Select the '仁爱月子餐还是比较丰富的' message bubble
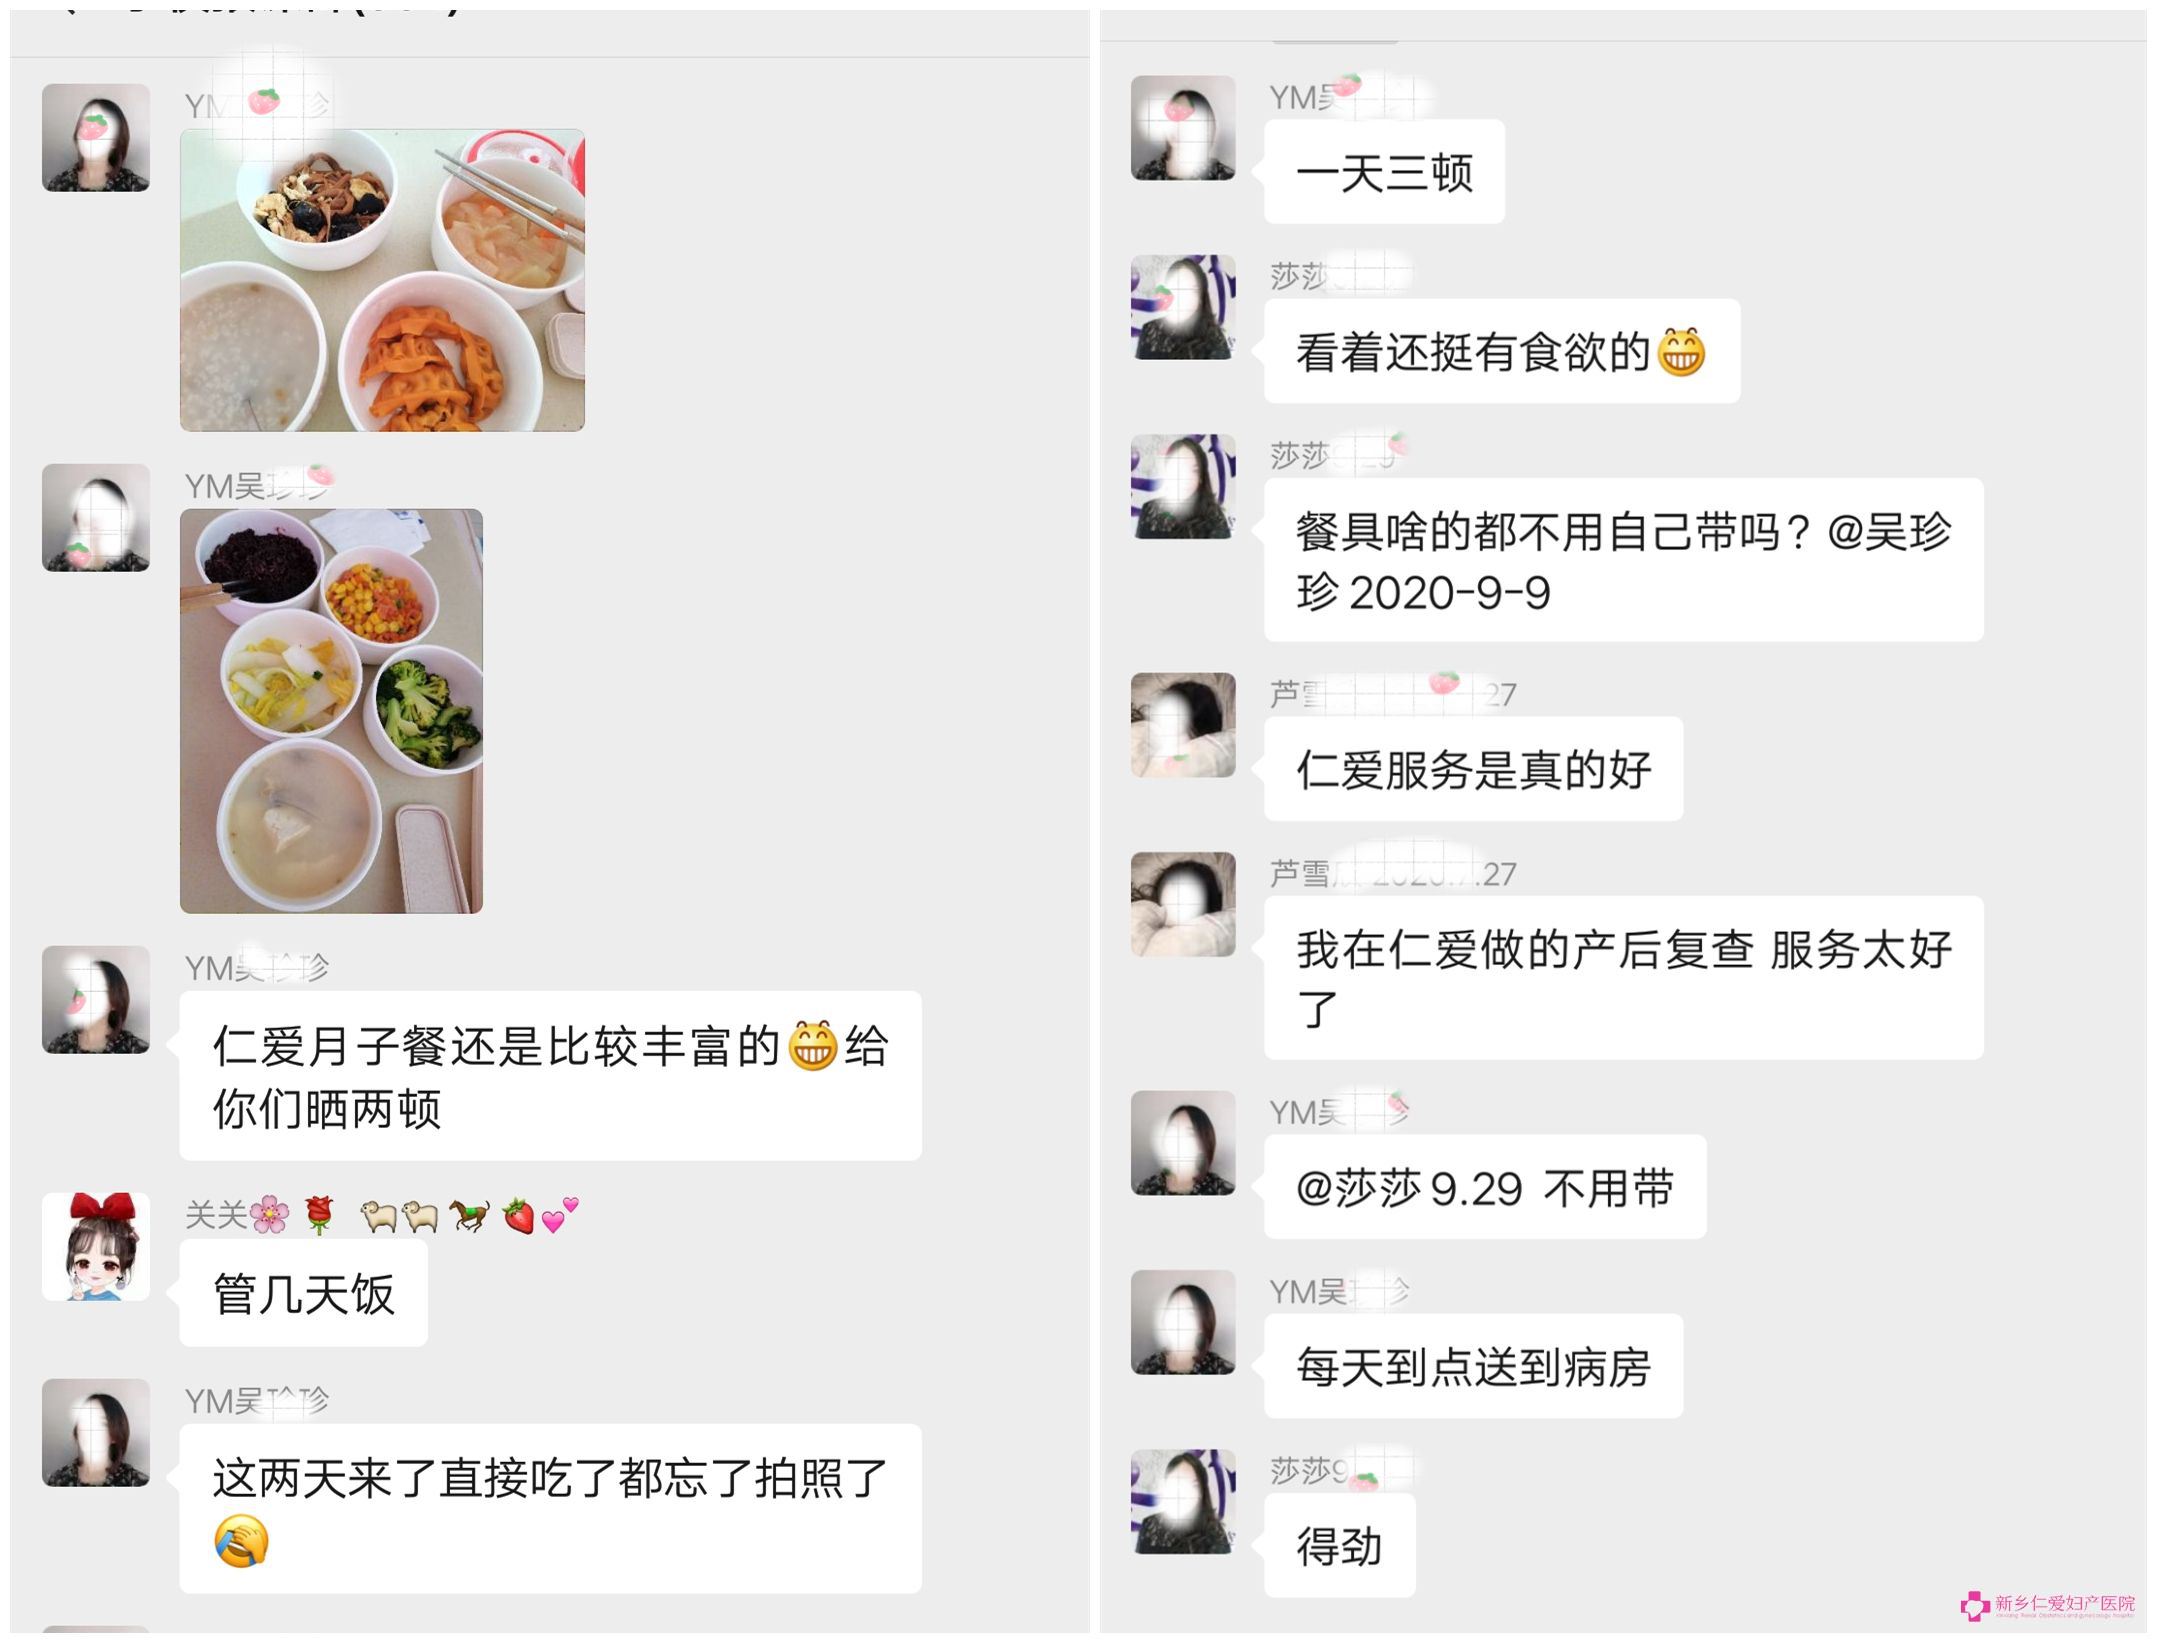This screenshot has width=2157, height=1643. pyautogui.click(x=551, y=1075)
